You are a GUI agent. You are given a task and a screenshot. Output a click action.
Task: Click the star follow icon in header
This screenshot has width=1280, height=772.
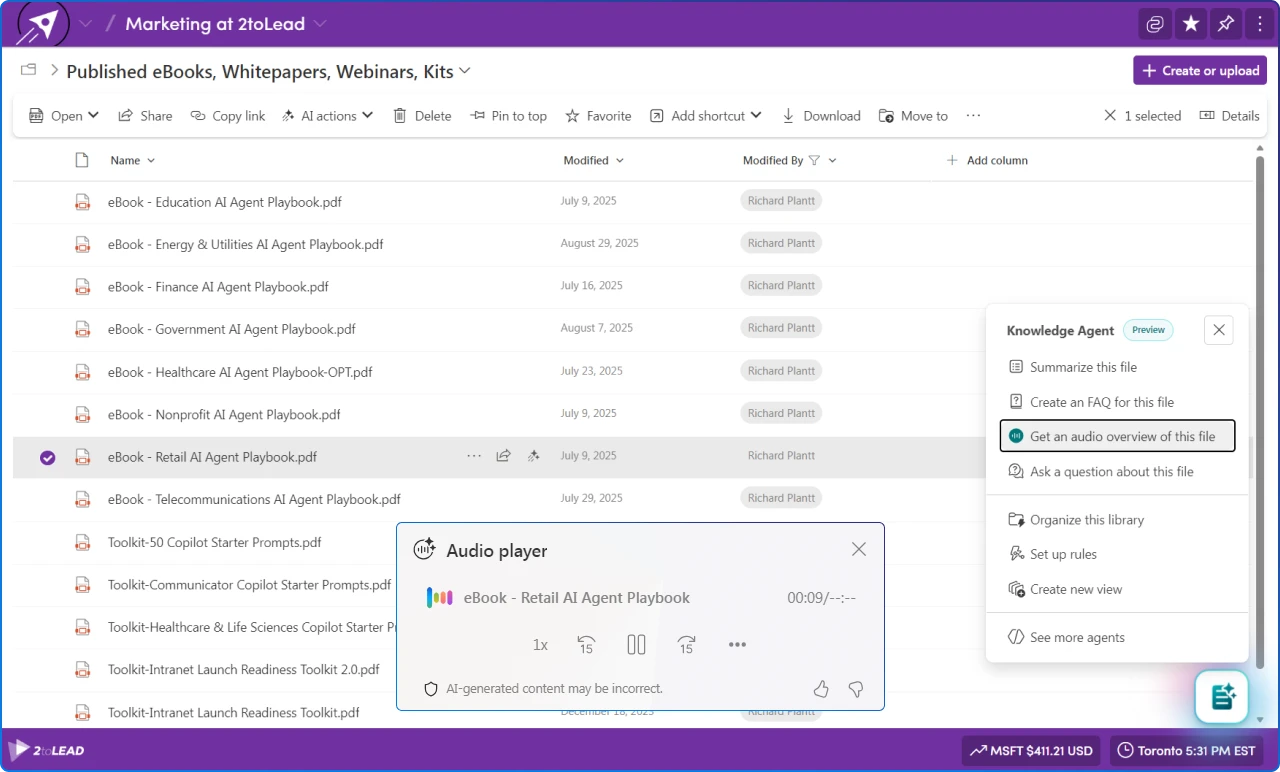point(1190,24)
